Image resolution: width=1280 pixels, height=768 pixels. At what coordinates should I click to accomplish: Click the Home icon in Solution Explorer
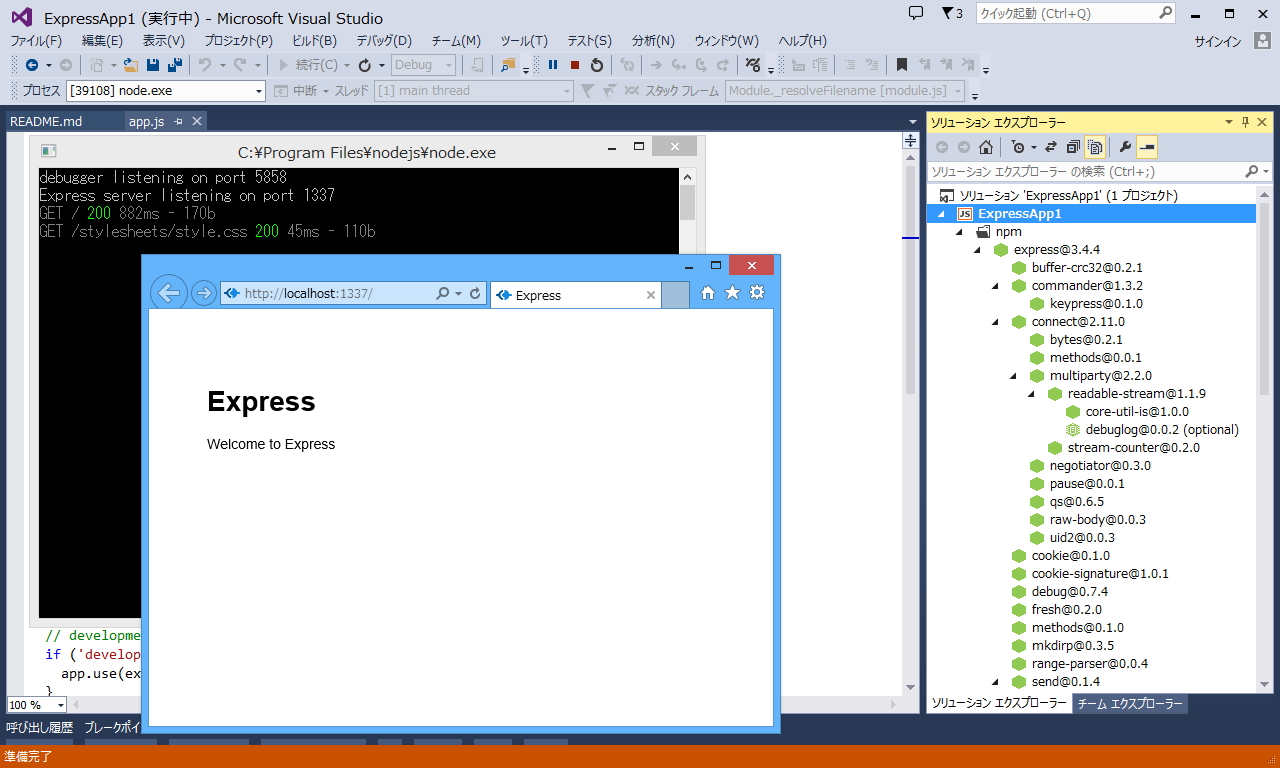tap(986, 147)
